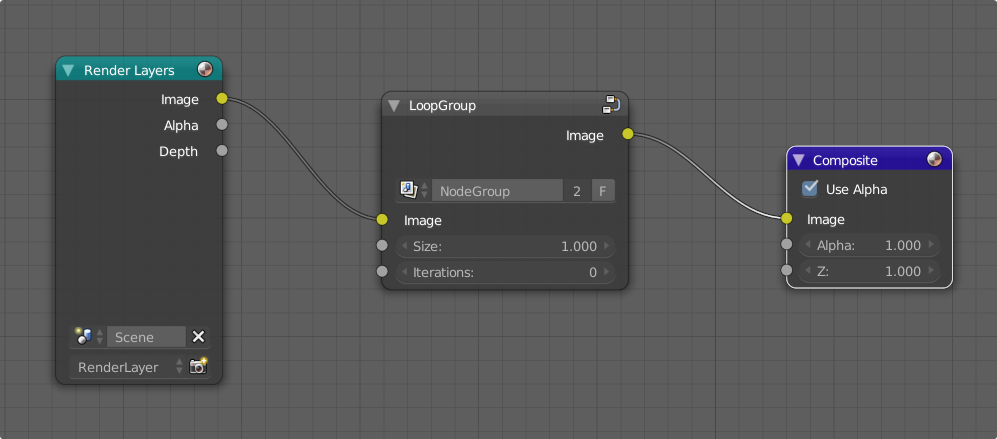Collapse the Render Layers node
The width and height of the screenshot is (997, 439).
(x=68, y=70)
